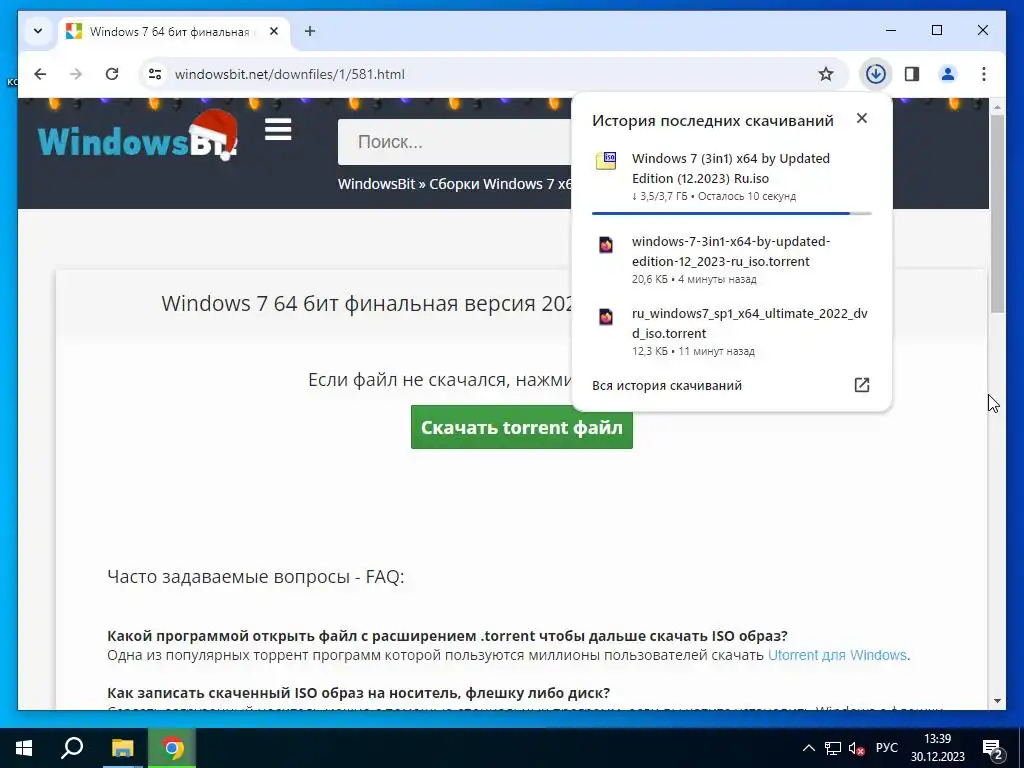Click the ISO file icon in downloads
Screen dimensions: 1024x768
pyautogui.click(x=606, y=161)
